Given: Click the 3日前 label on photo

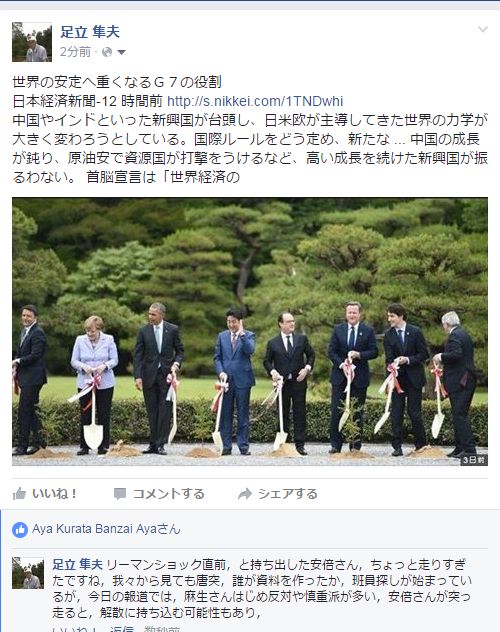Looking at the screenshot, I should (474, 460).
